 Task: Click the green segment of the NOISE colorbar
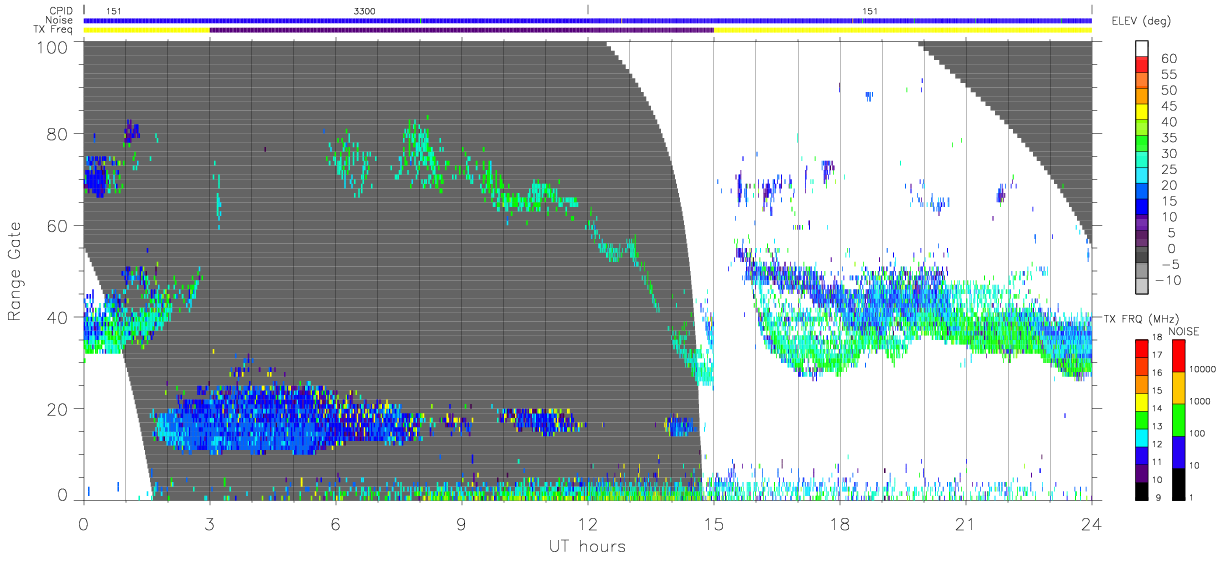(1178, 420)
